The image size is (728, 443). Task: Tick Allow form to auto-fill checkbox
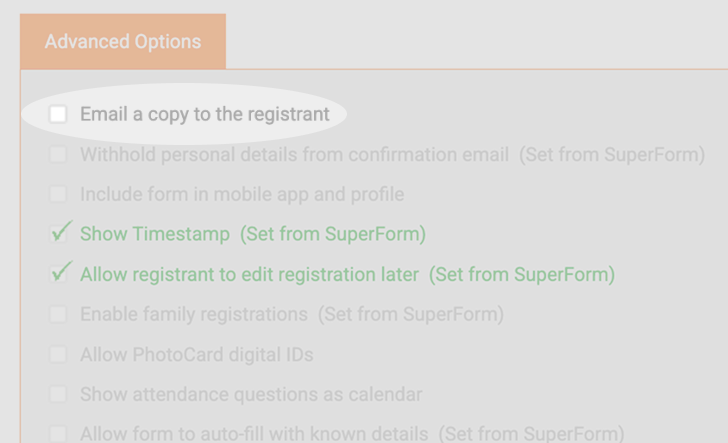(x=58, y=434)
